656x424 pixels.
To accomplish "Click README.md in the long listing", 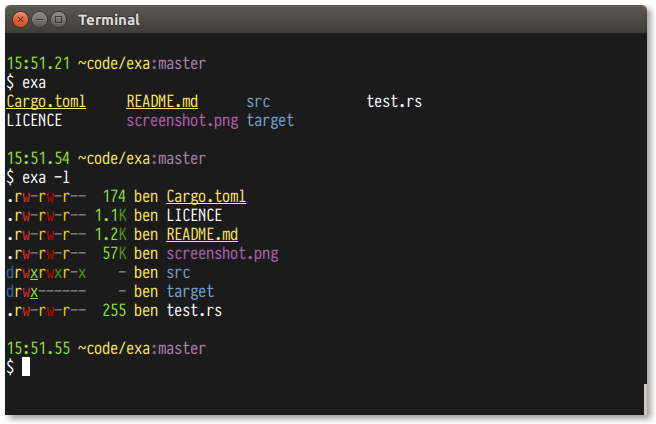I will [202, 234].
